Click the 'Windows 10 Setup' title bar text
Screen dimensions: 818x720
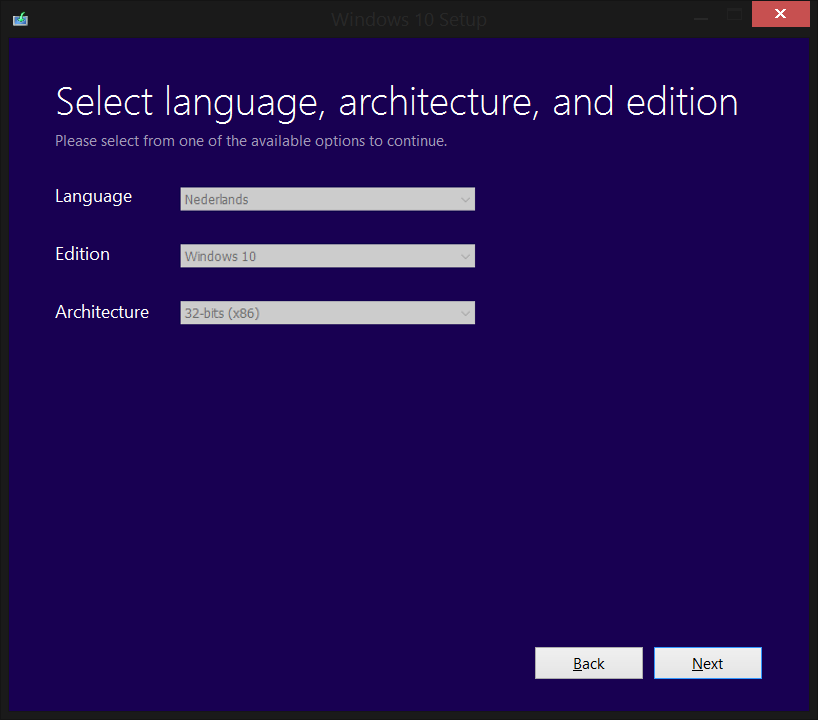[x=409, y=20]
